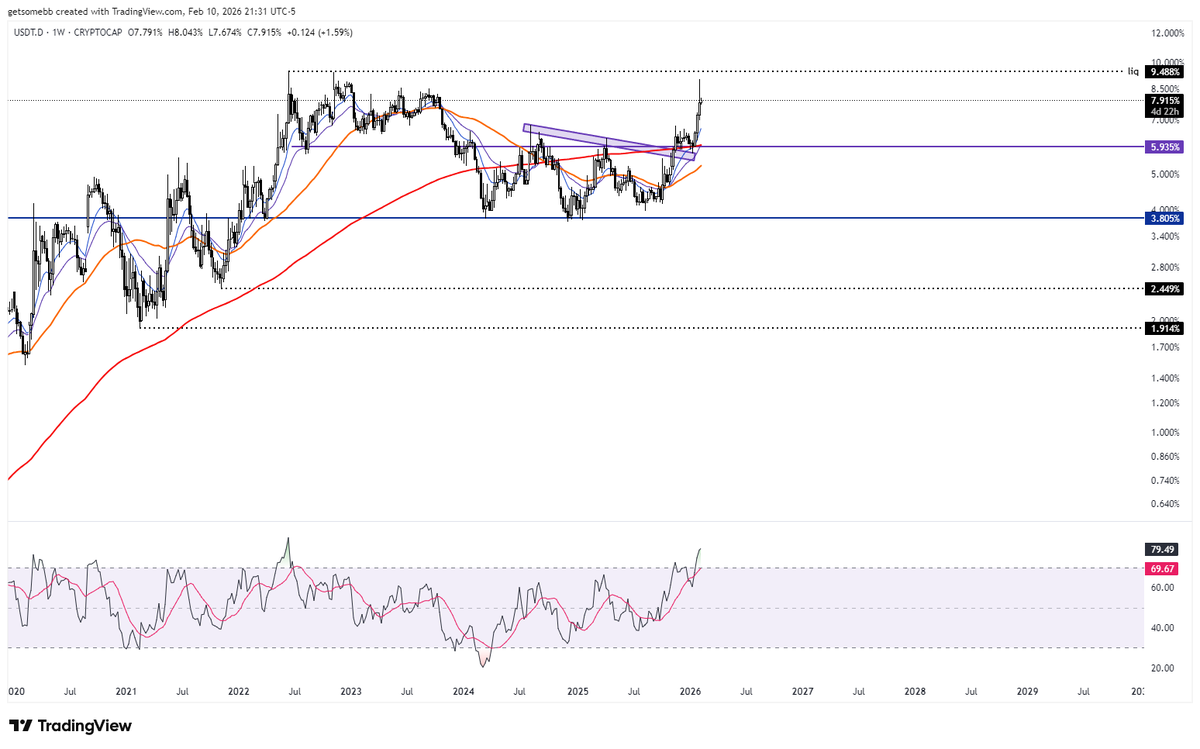The image size is (1200, 749).
Task: Click the 2024 time axis label
Action: pyautogui.click(x=464, y=691)
